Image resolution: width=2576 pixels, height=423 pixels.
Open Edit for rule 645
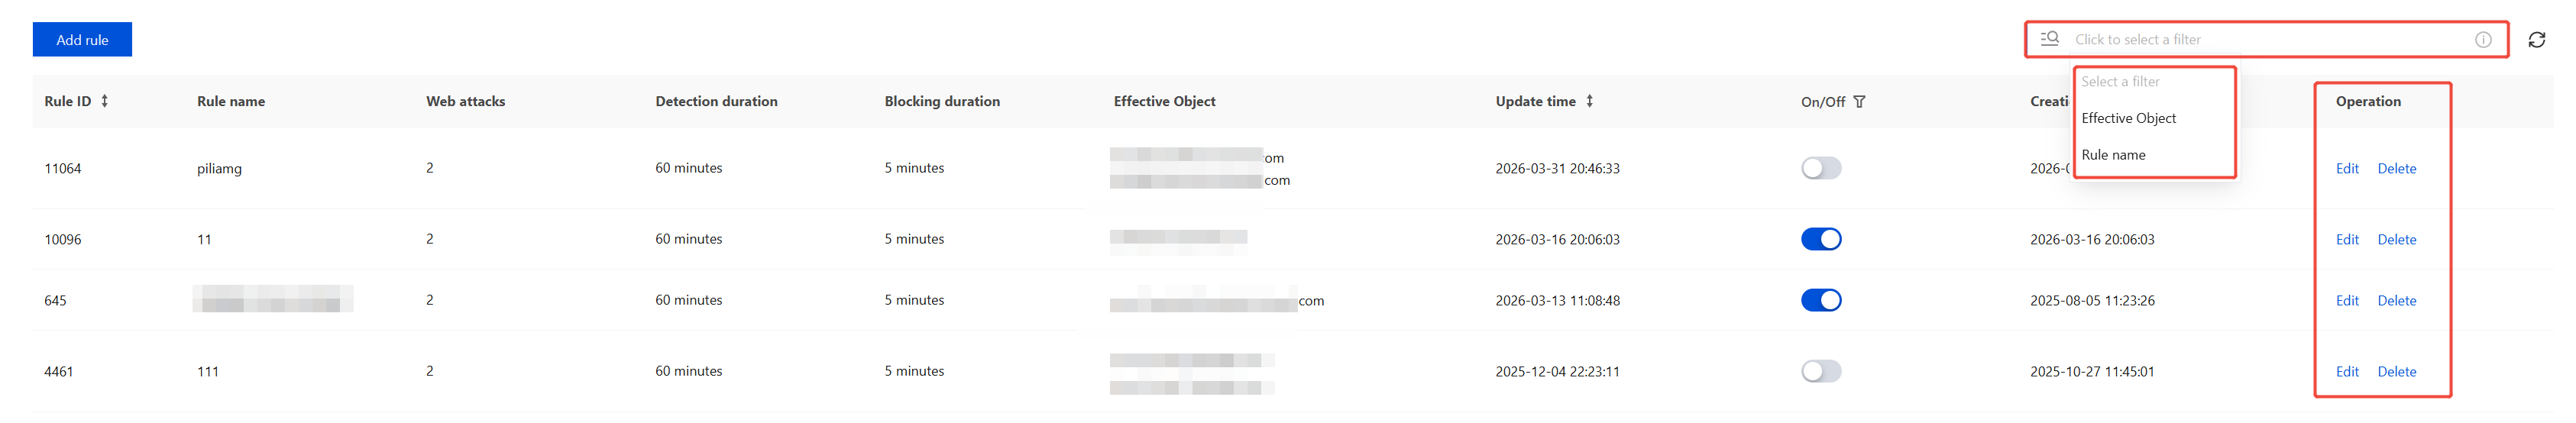[x=2346, y=301]
